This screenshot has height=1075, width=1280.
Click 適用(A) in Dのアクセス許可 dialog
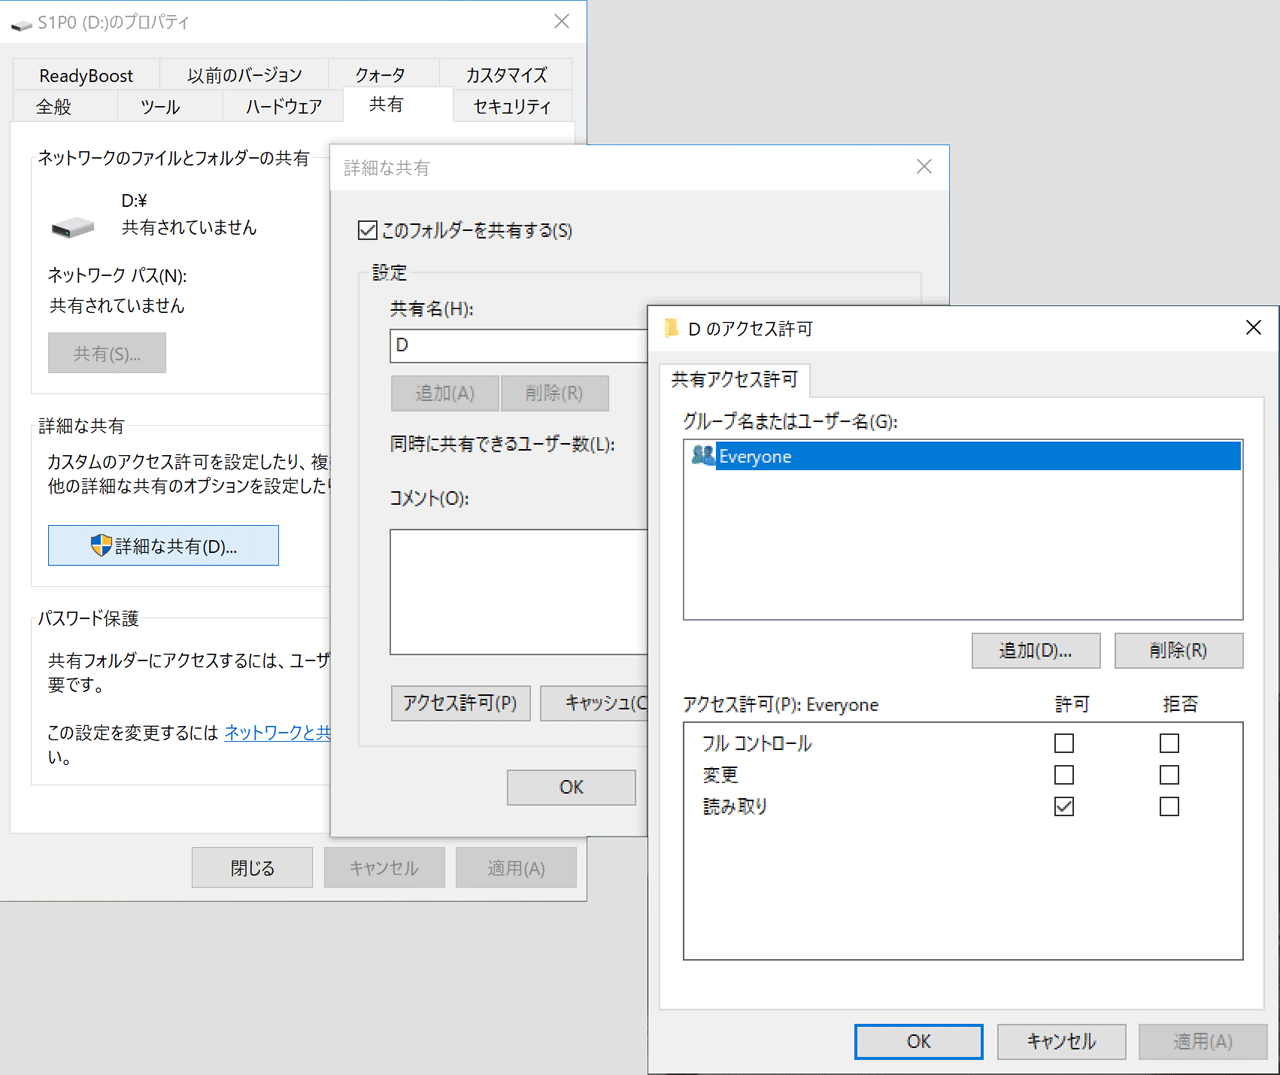pyautogui.click(x=1203, y=1041)
